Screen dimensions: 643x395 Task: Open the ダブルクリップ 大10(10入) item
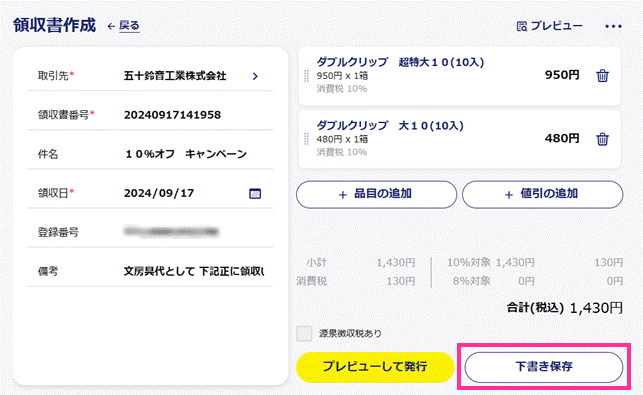(390, 125)
